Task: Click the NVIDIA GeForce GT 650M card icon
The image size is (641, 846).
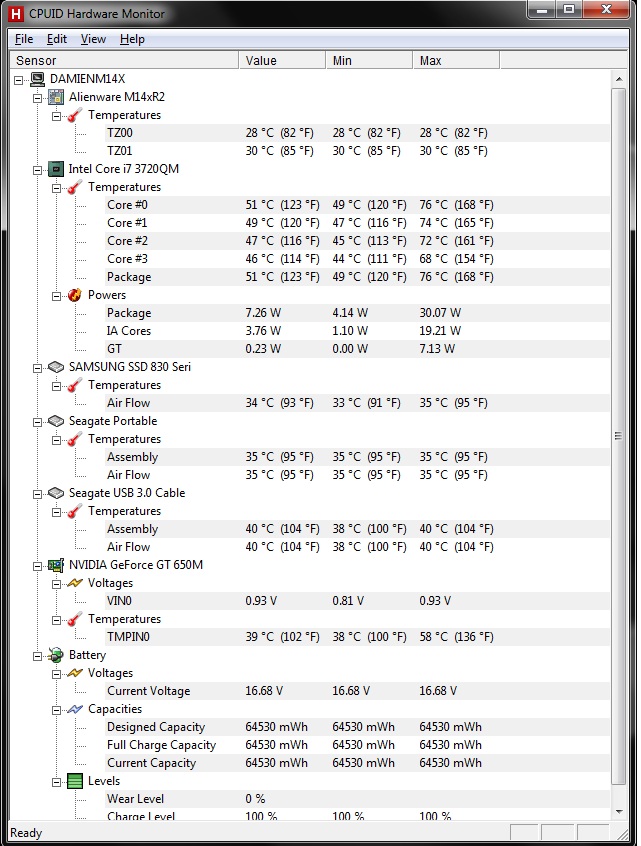Action: click(56, 565)
